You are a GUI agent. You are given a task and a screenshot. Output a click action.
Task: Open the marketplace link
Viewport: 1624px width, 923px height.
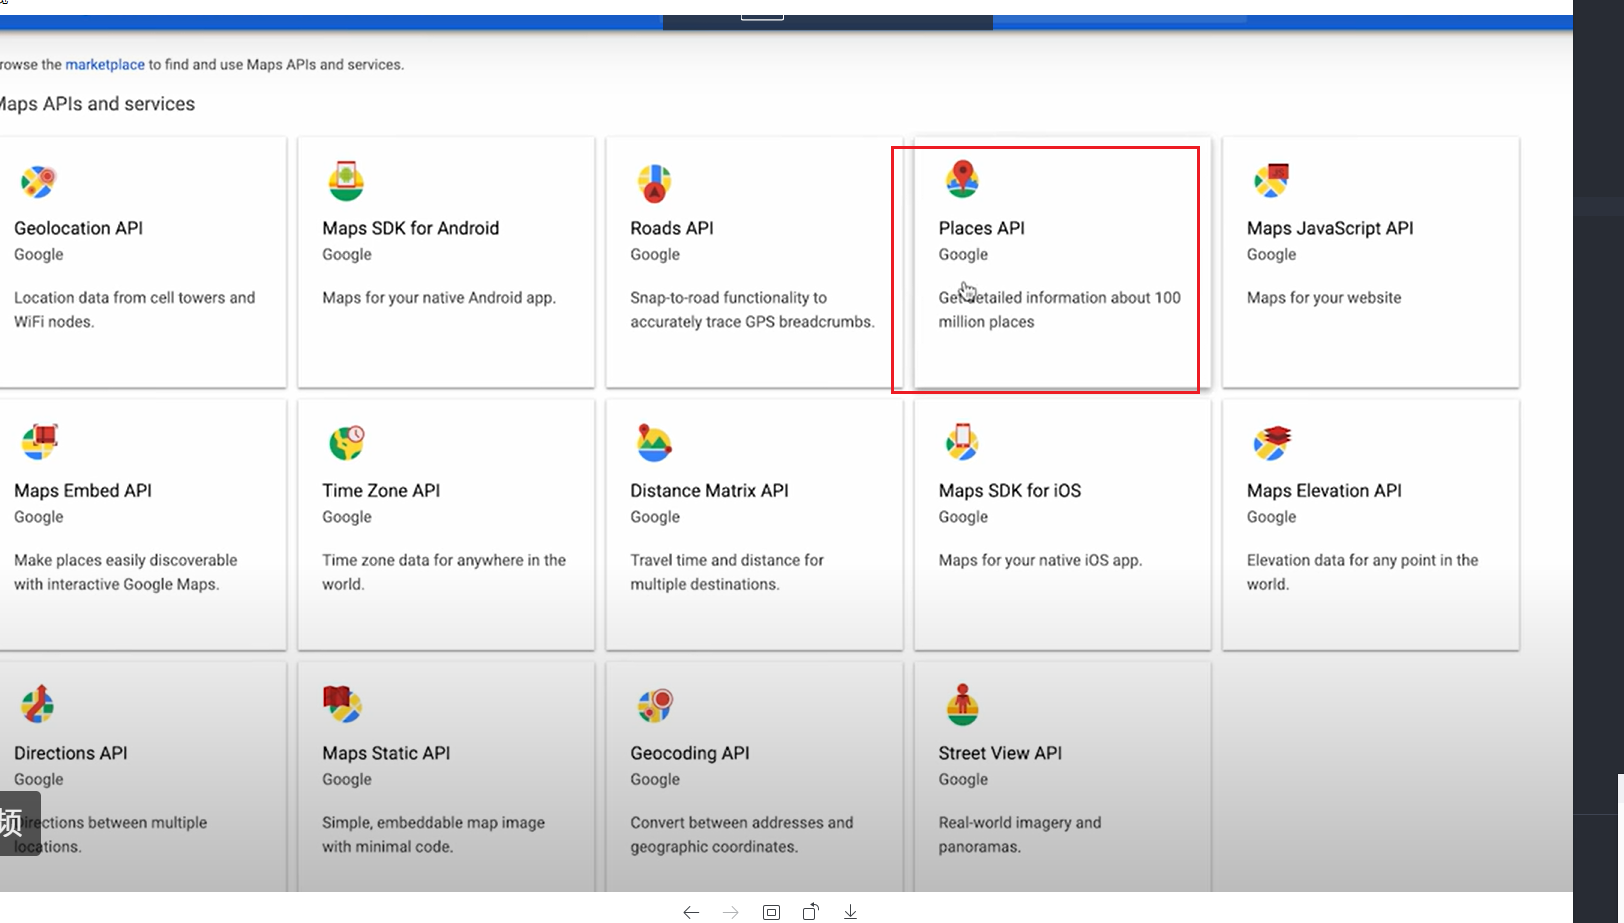(x=105, y=64)
